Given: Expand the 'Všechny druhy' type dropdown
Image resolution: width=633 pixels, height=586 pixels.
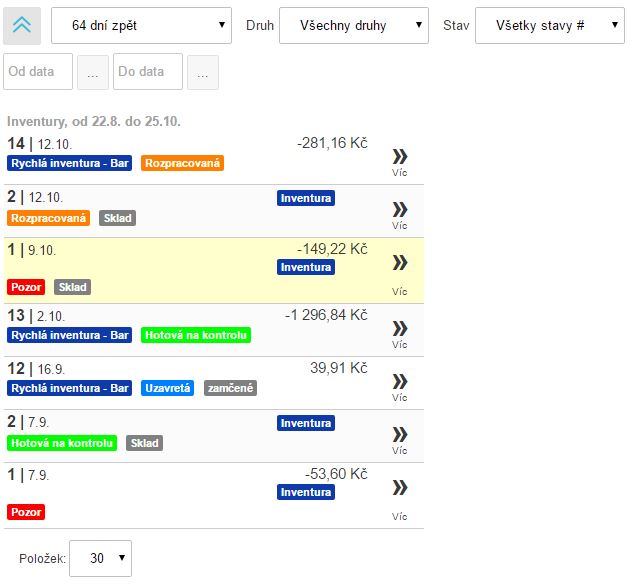Looking at the screenshot, I should 353,24.
